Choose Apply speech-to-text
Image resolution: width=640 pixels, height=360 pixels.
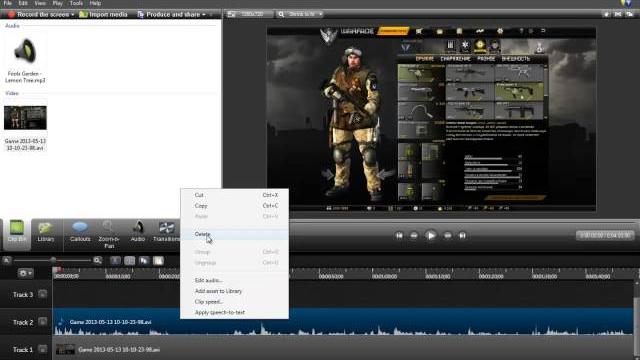point(235,312)
